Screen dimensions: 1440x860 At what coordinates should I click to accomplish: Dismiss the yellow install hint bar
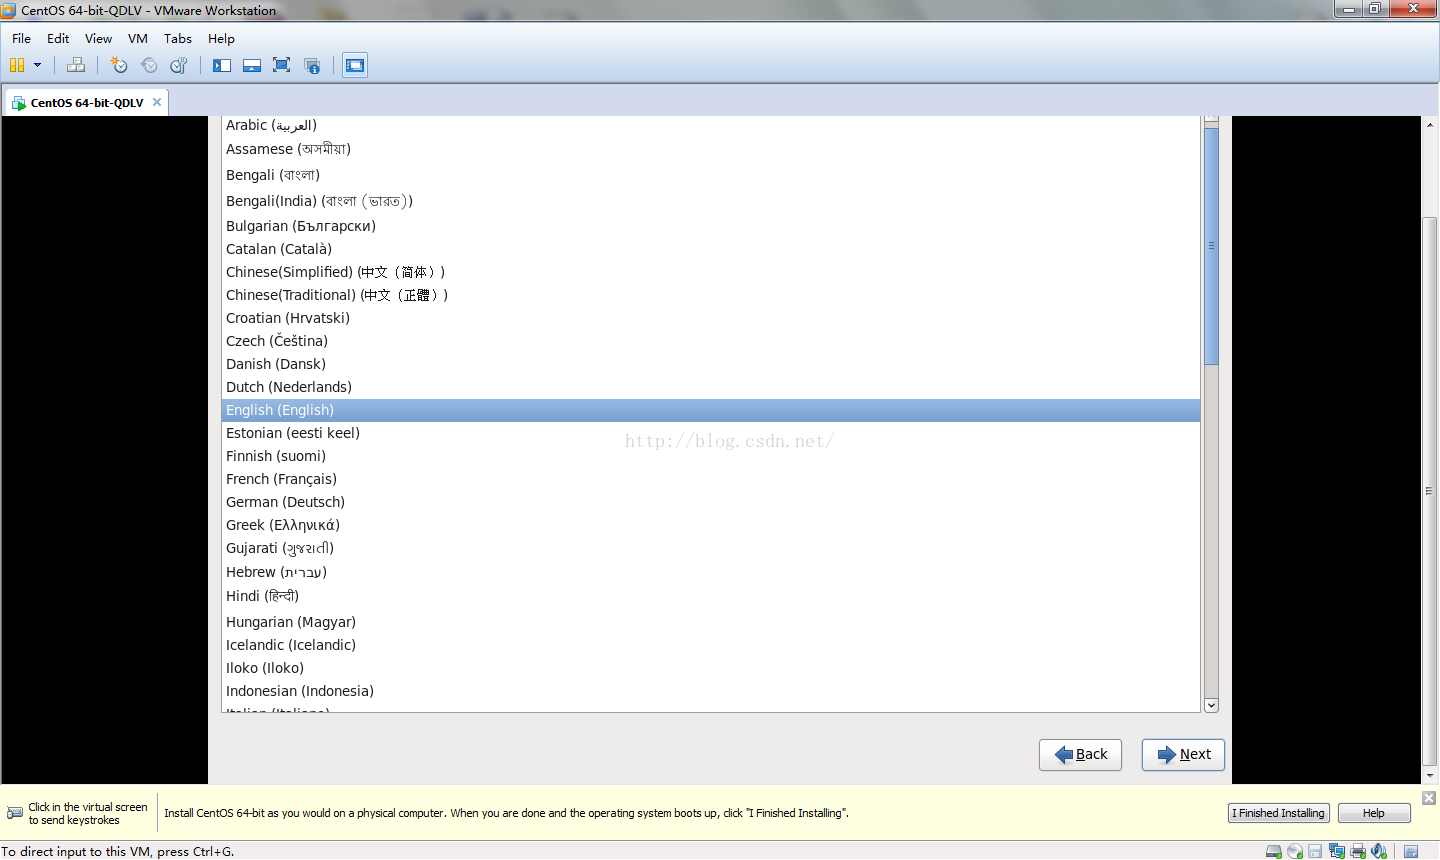coord(1429,797)
